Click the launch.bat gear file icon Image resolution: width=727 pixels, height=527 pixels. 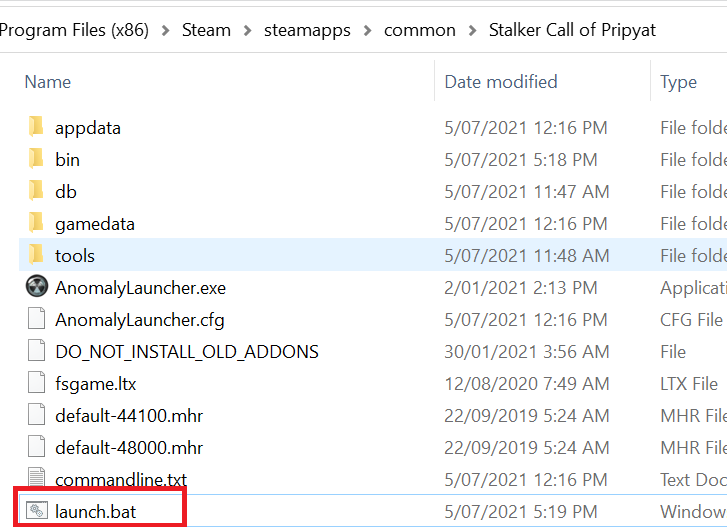[37, 512]
